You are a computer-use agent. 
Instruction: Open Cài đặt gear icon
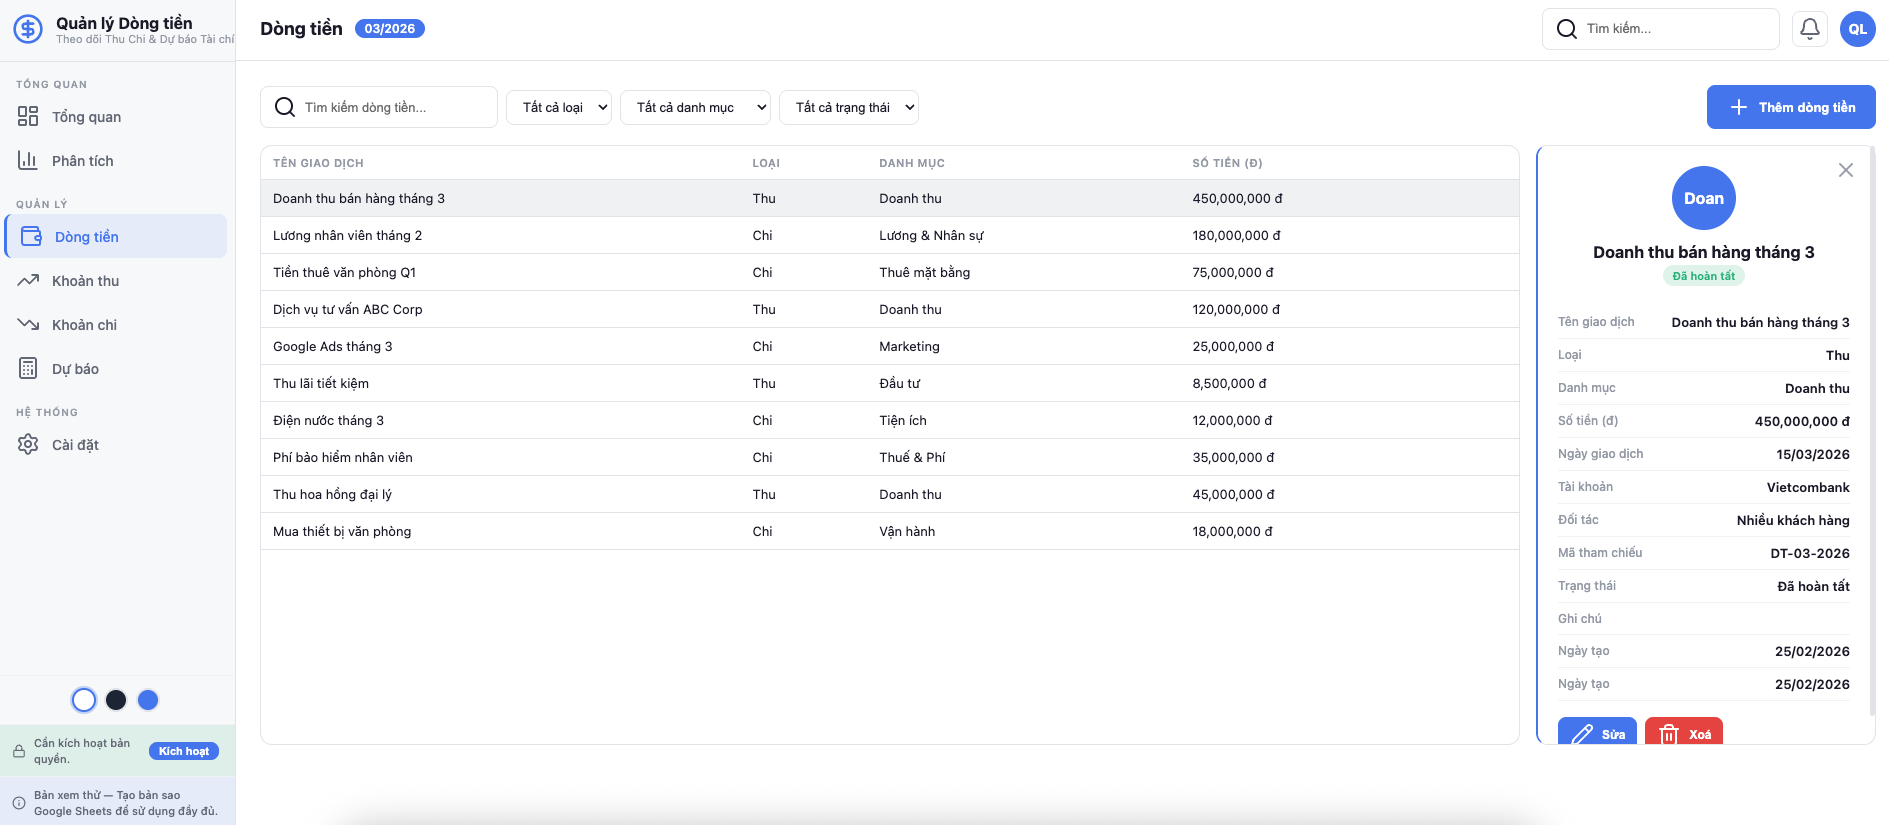click(28, 445)
